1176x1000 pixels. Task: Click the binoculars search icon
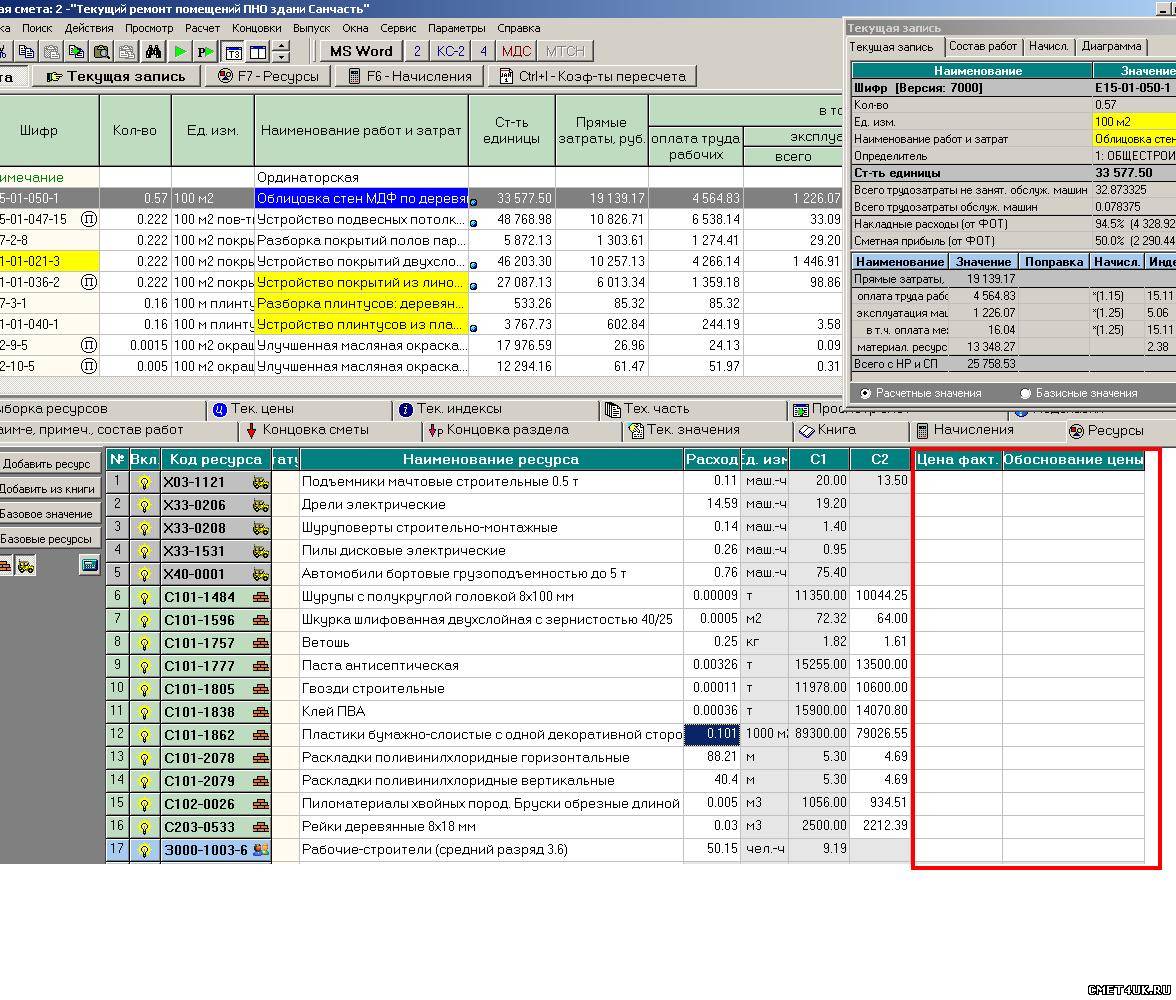pyautogui.click(x=153, y=52)
